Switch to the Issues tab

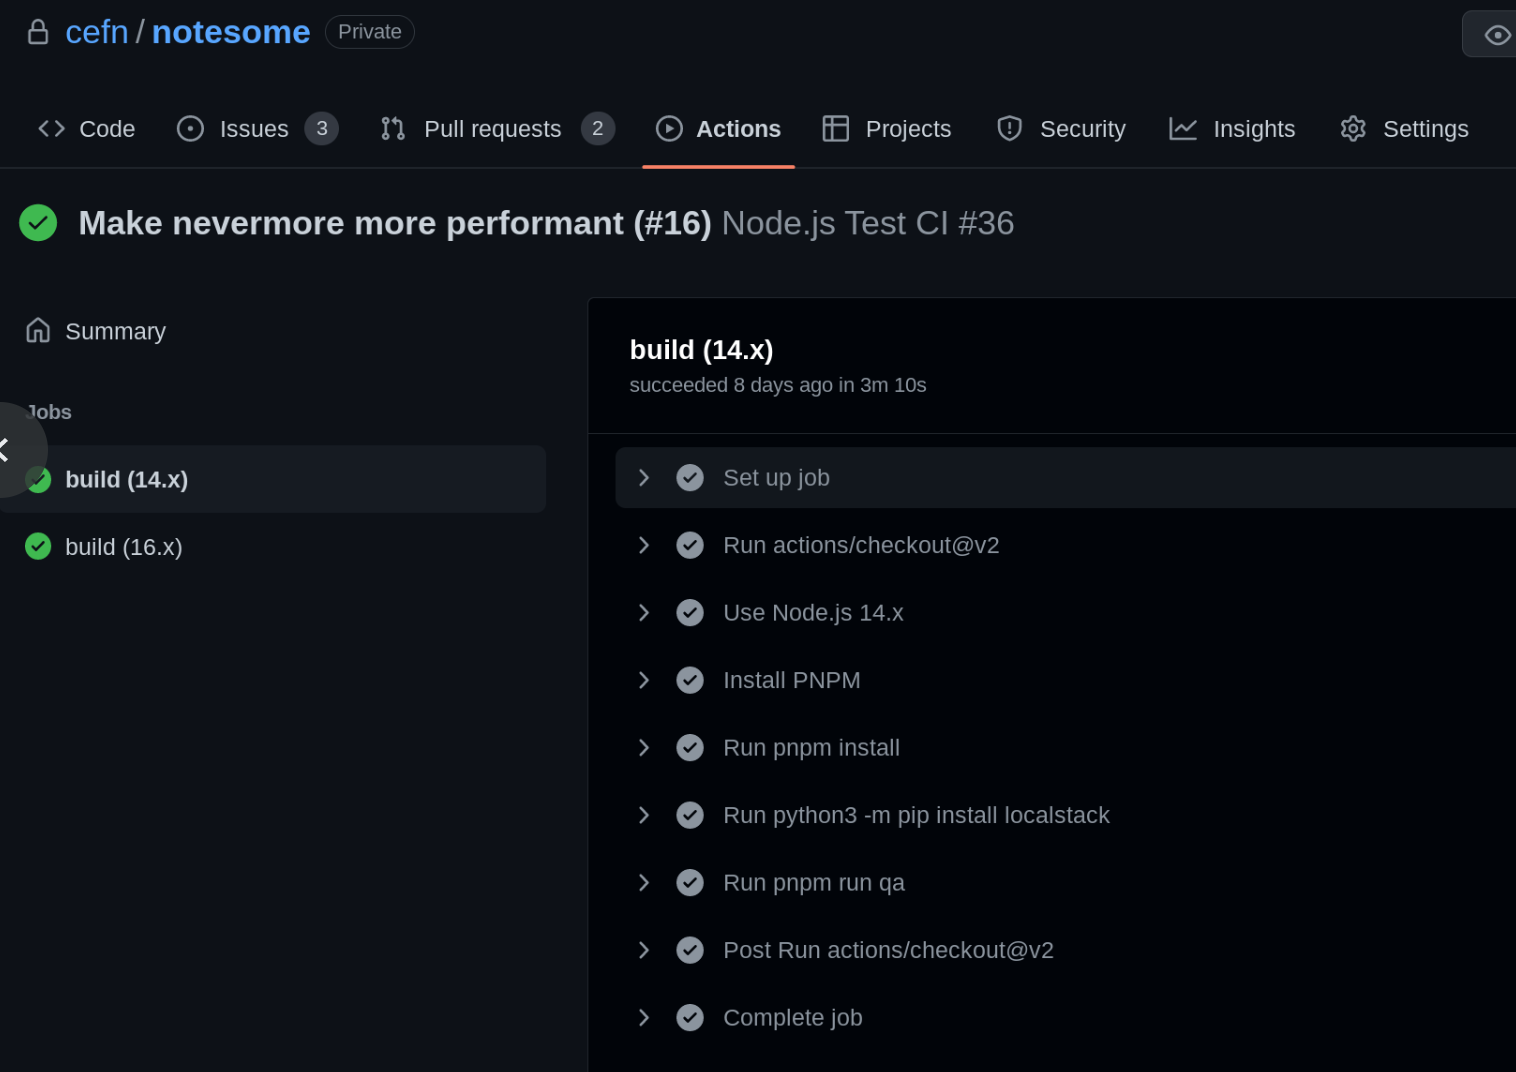[257, 129]
